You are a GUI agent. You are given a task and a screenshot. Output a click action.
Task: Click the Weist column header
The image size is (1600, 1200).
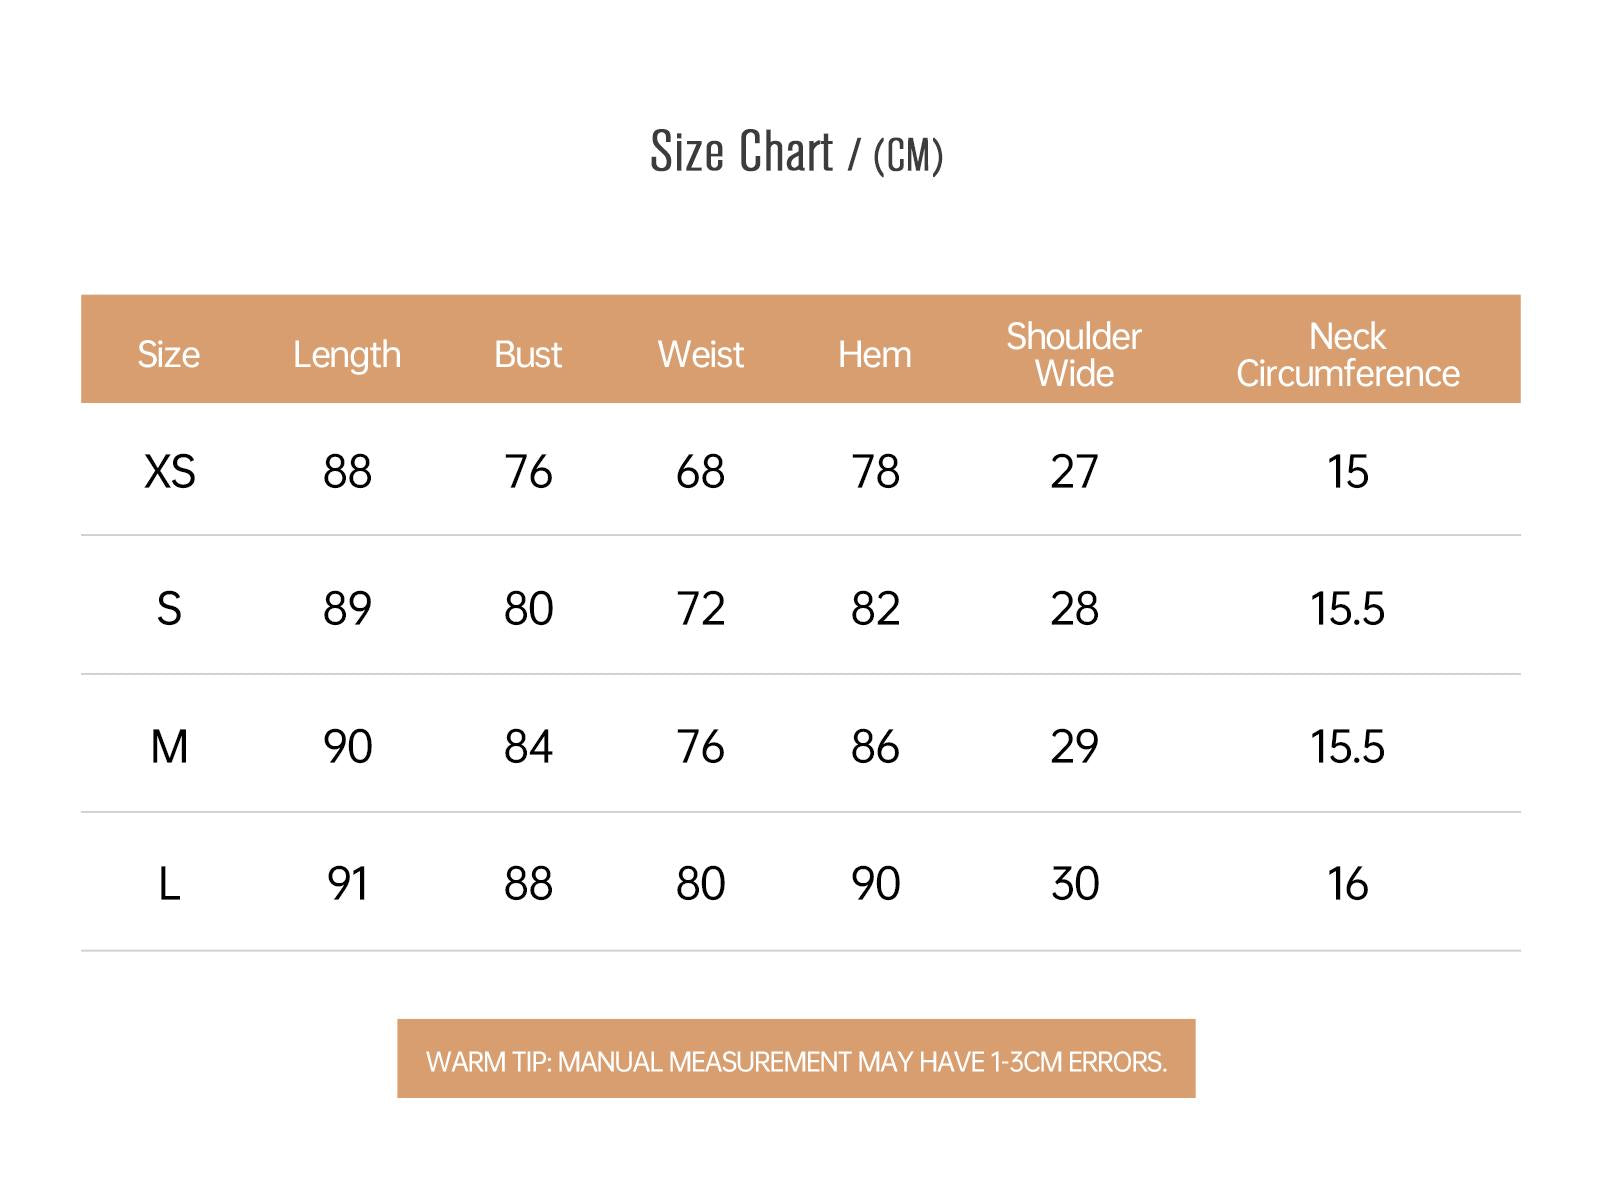[x=701, y=354]
